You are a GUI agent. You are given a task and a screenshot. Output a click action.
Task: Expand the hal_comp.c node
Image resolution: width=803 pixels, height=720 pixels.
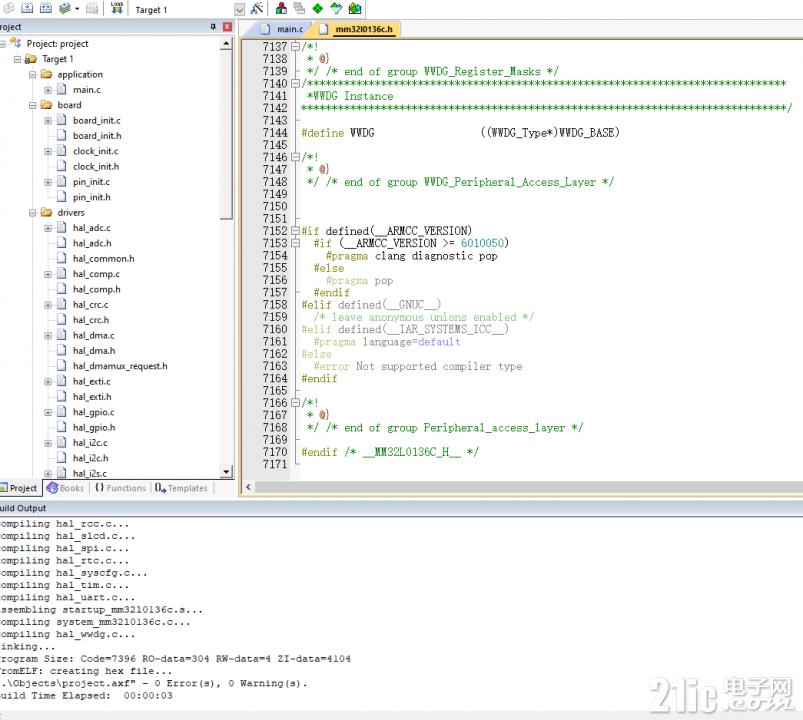click(48, 274)
